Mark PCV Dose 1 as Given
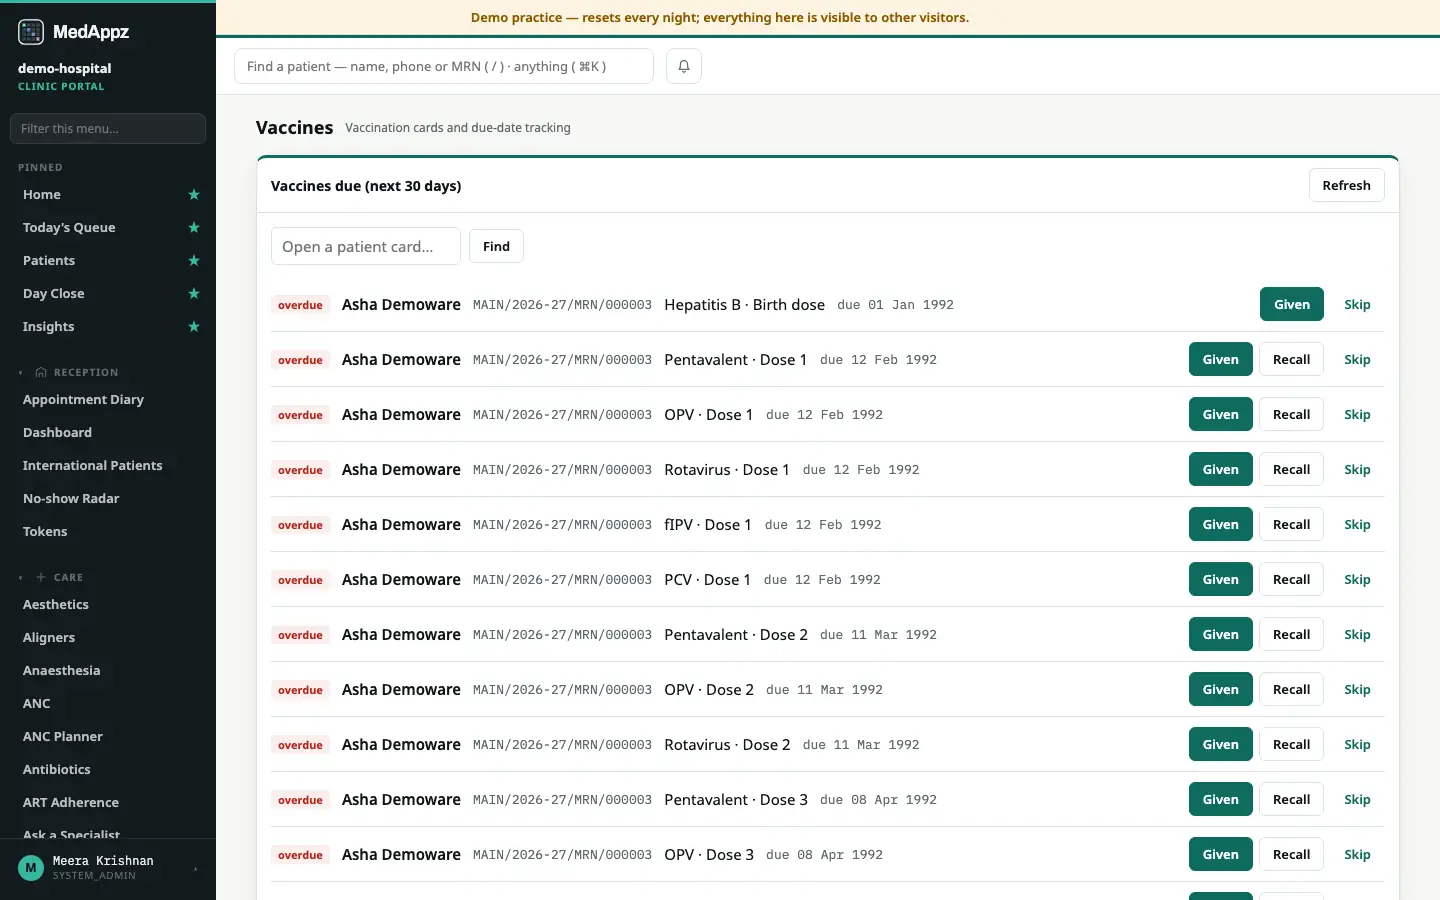 pyautogui.click(x=1220, y=580)
